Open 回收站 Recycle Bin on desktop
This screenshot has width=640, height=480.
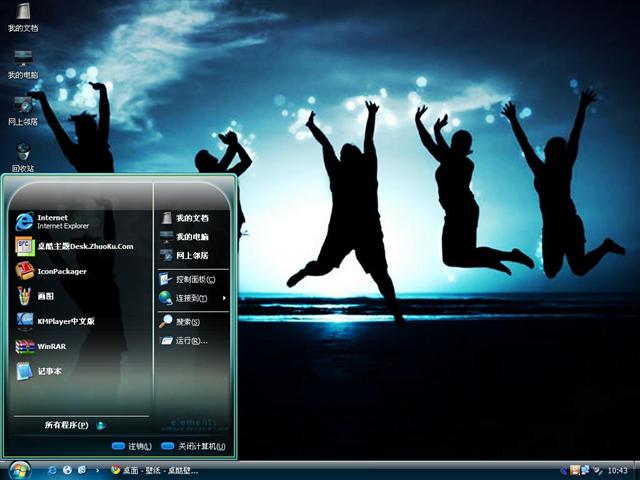click(x=23, y=155)
